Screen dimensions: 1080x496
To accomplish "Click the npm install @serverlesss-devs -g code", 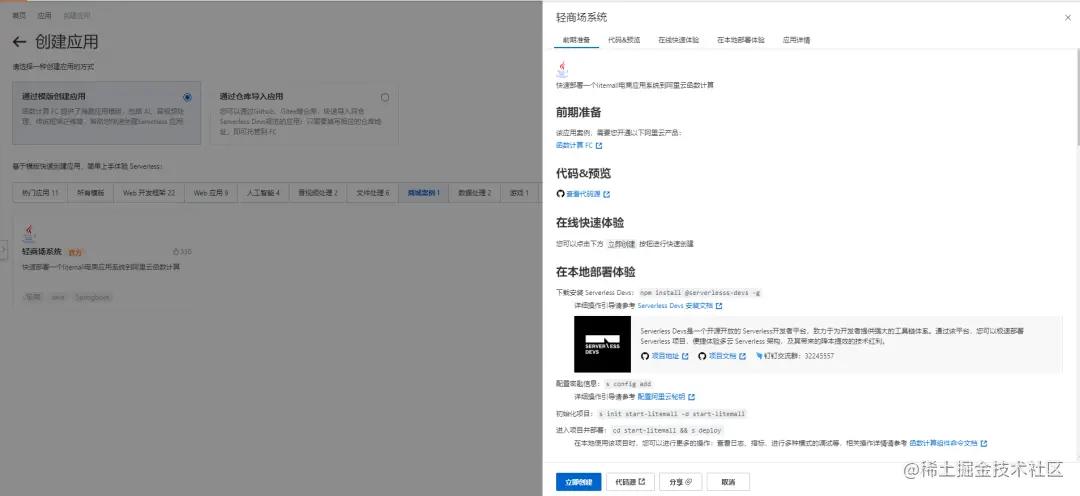I will click(x=700, y=293).
